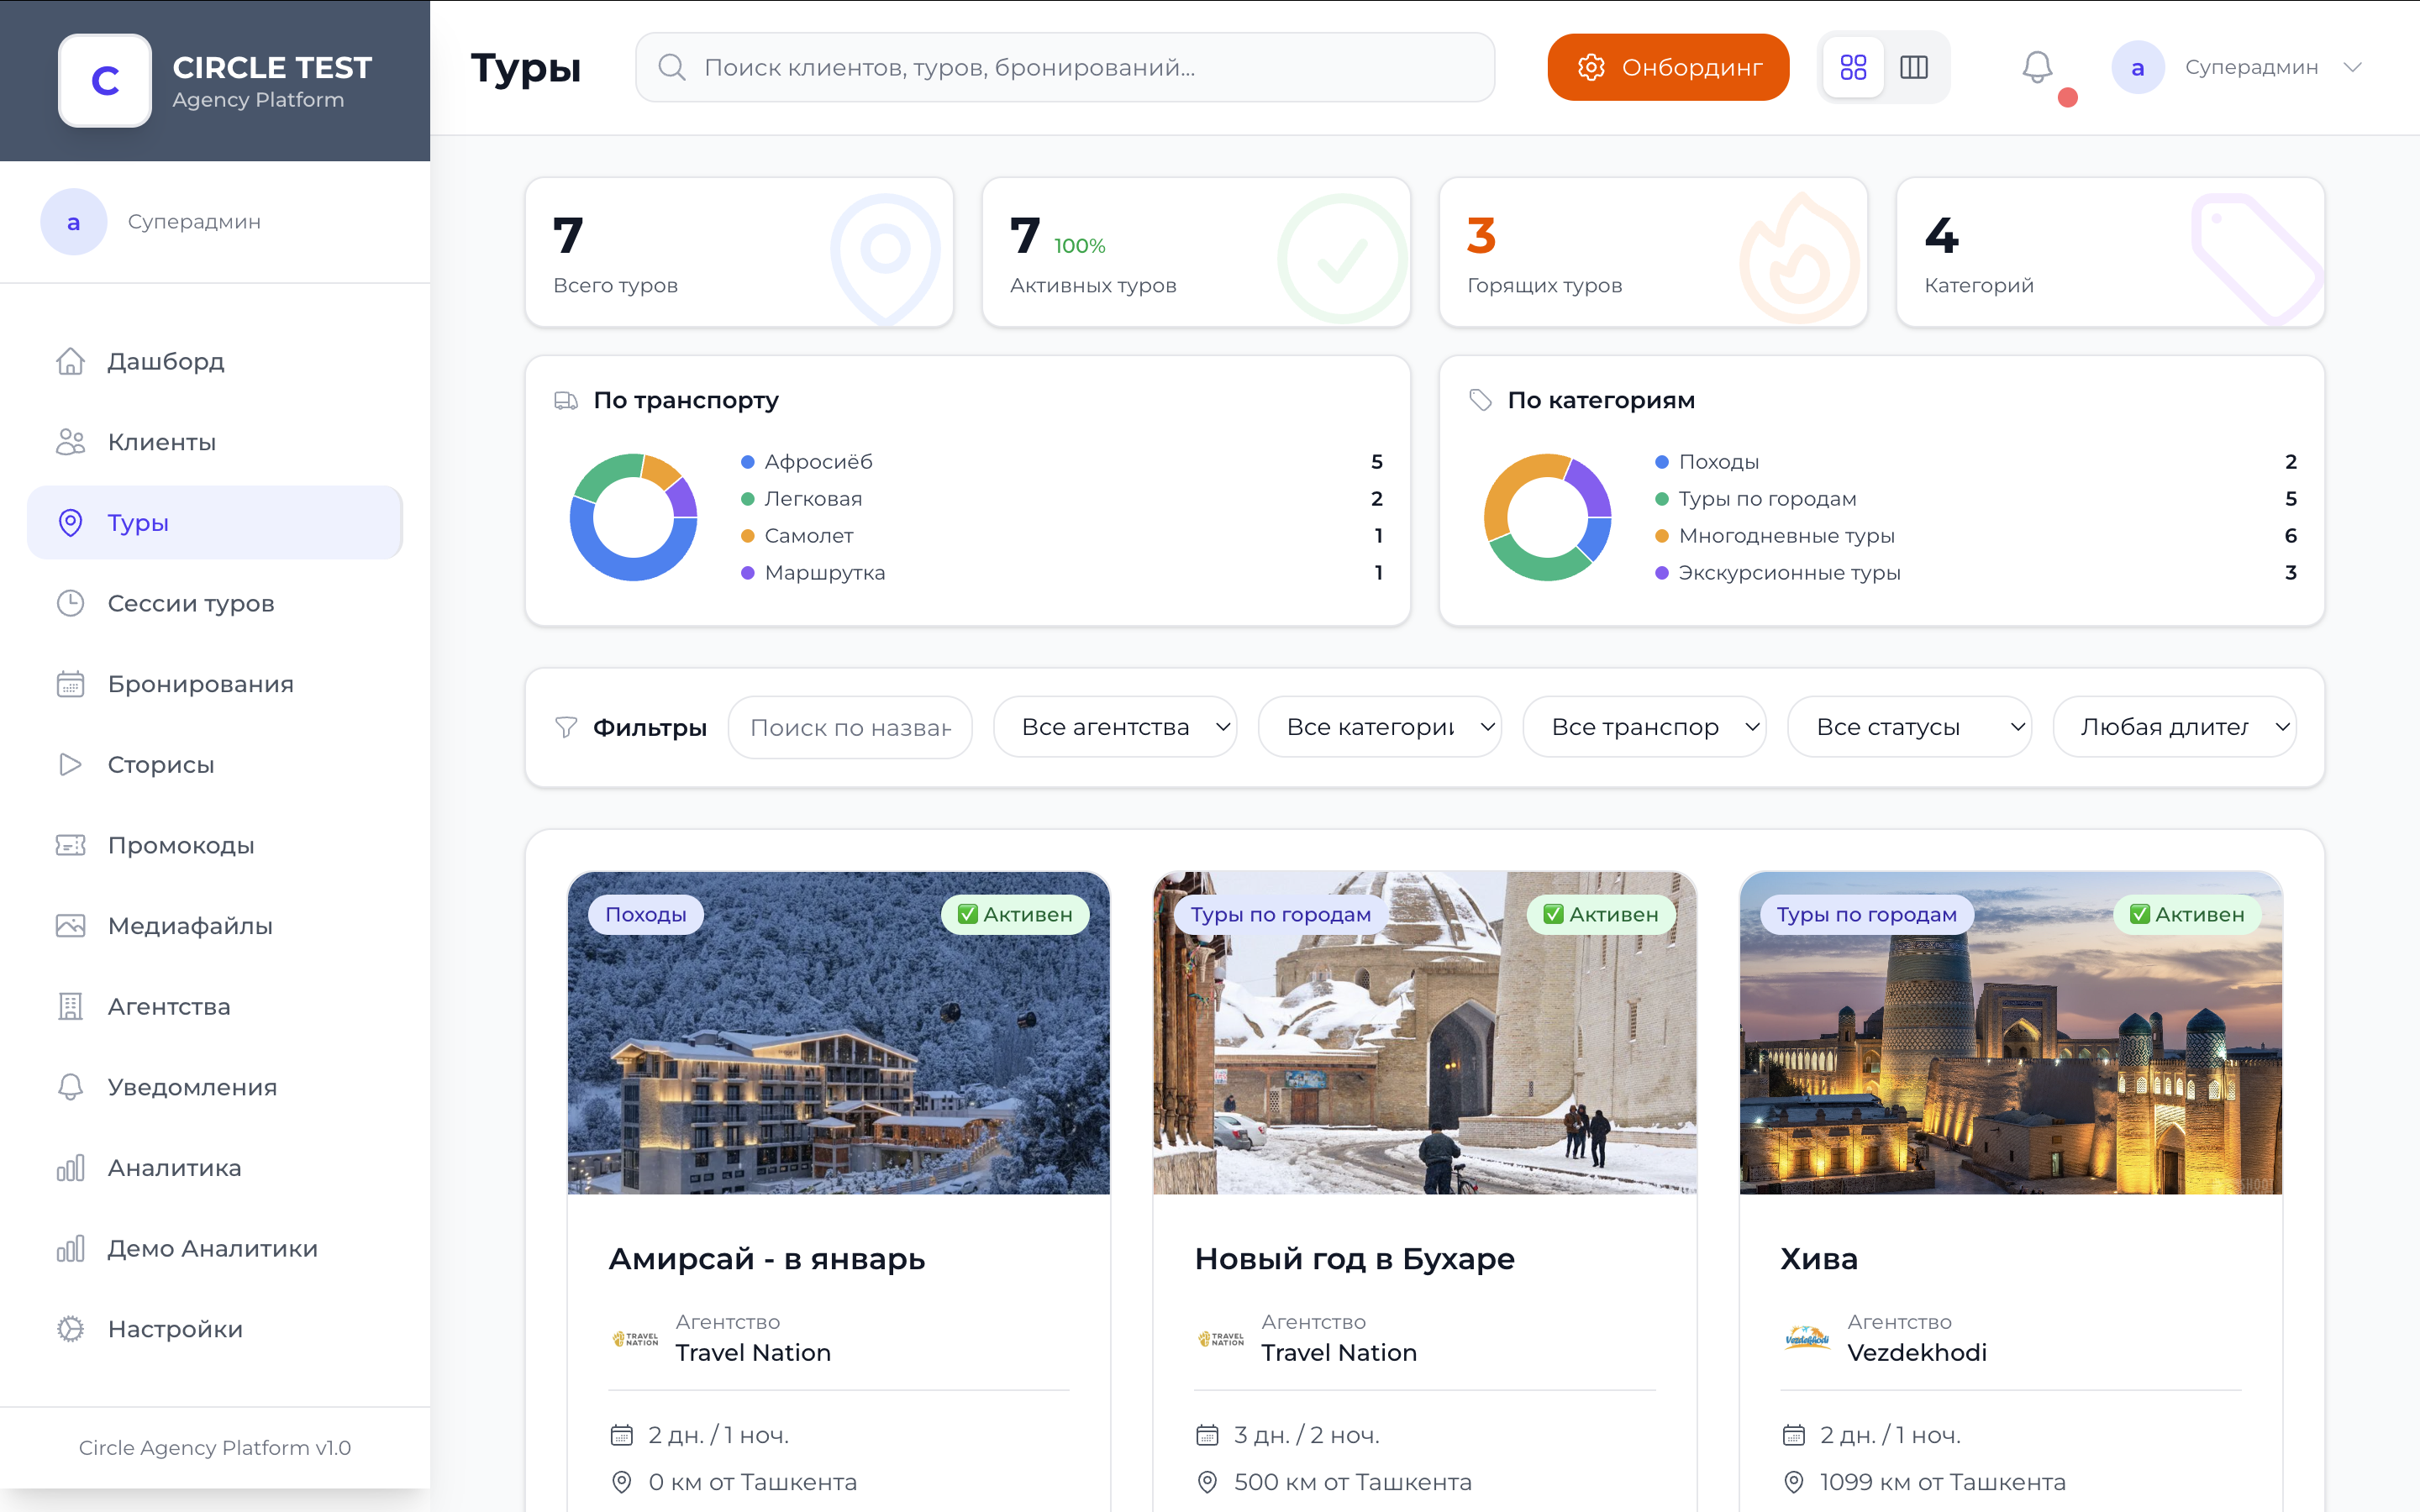The width and height of the screenshot is (2420, 1512).
Task: Expand the Все статусы filter
Action: pos(1908,726)
